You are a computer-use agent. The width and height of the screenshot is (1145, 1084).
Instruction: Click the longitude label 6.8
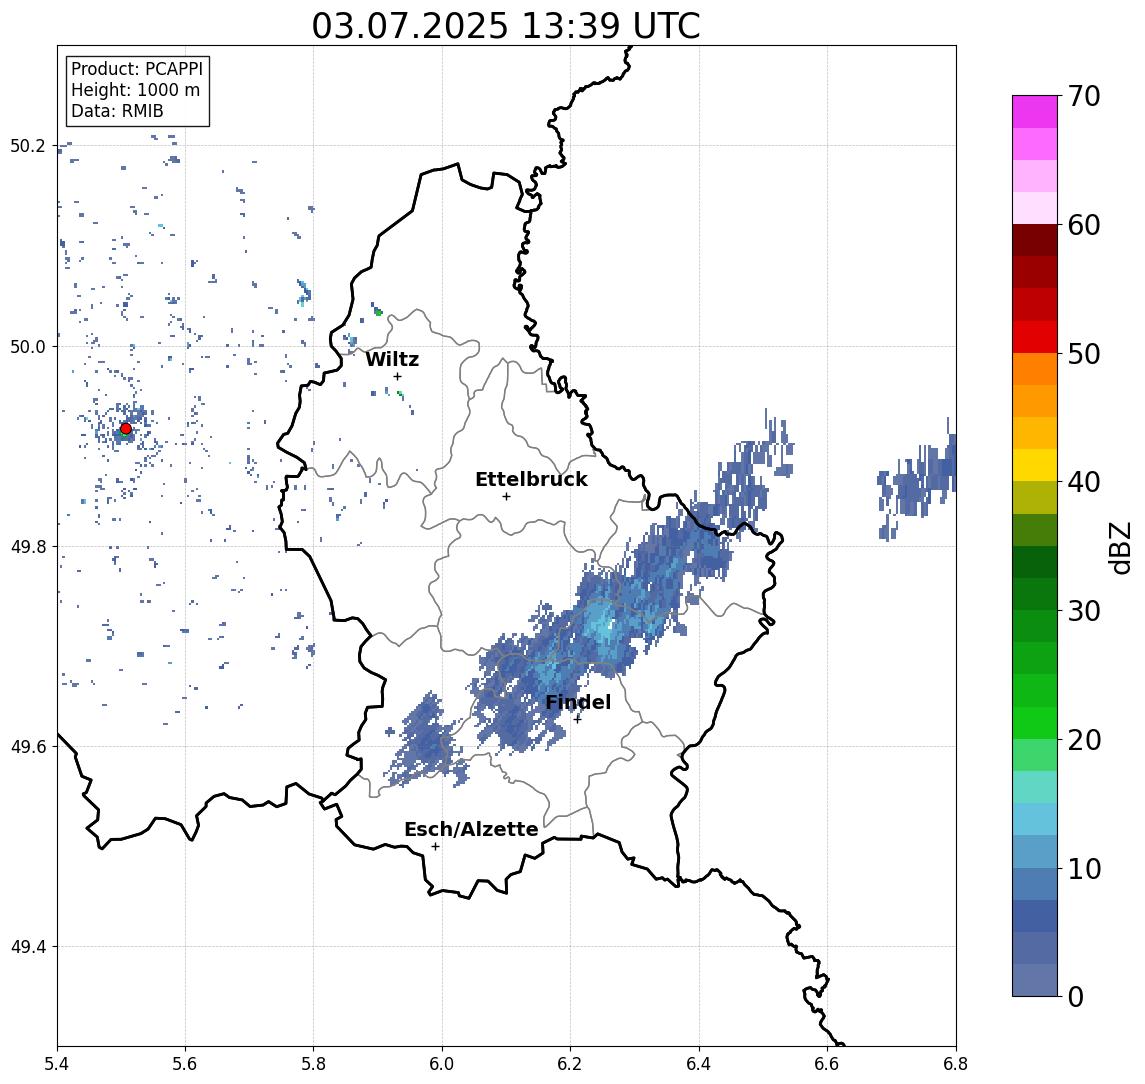click(955, 1064)
